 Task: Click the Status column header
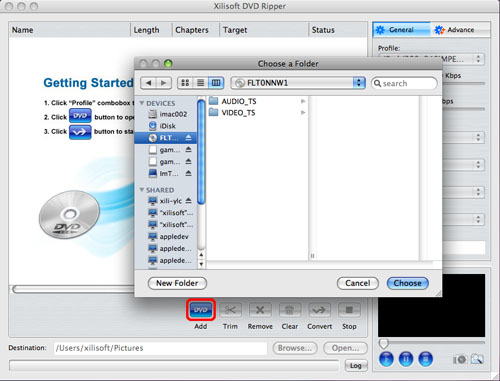point(338,30)
